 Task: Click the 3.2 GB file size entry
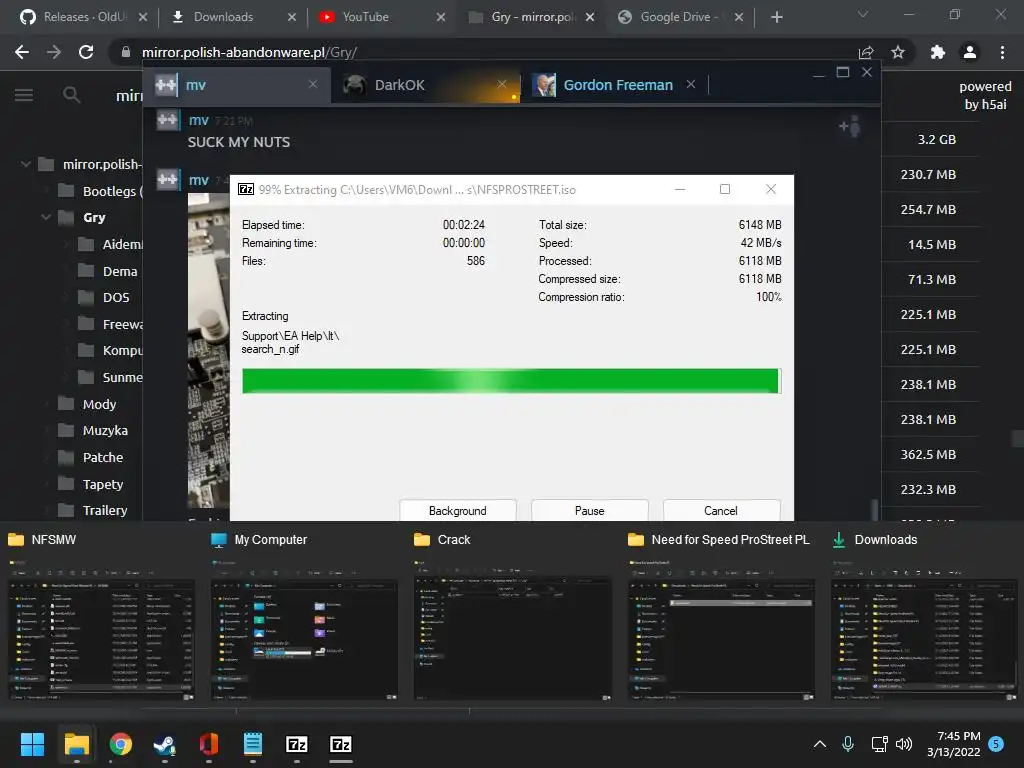pyautogui.click(x=936, y=139)
